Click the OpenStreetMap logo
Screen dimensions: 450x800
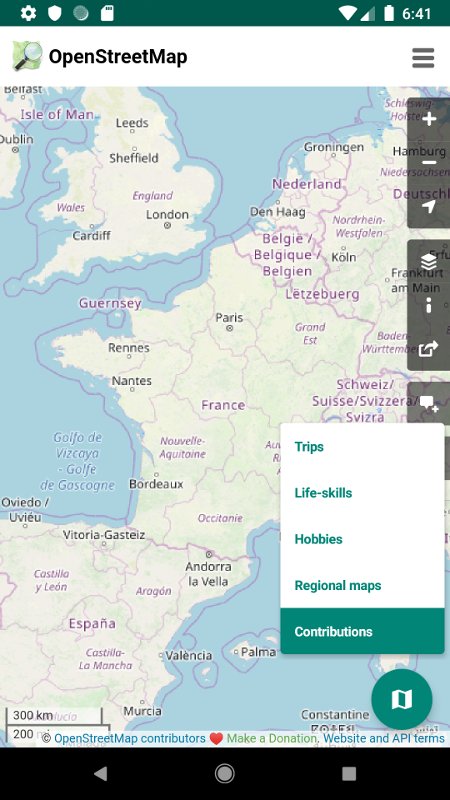(x=28, y=56)
